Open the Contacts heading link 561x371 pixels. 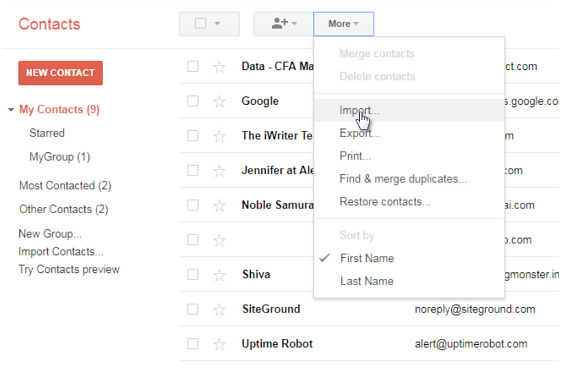[x=49, y=24]
